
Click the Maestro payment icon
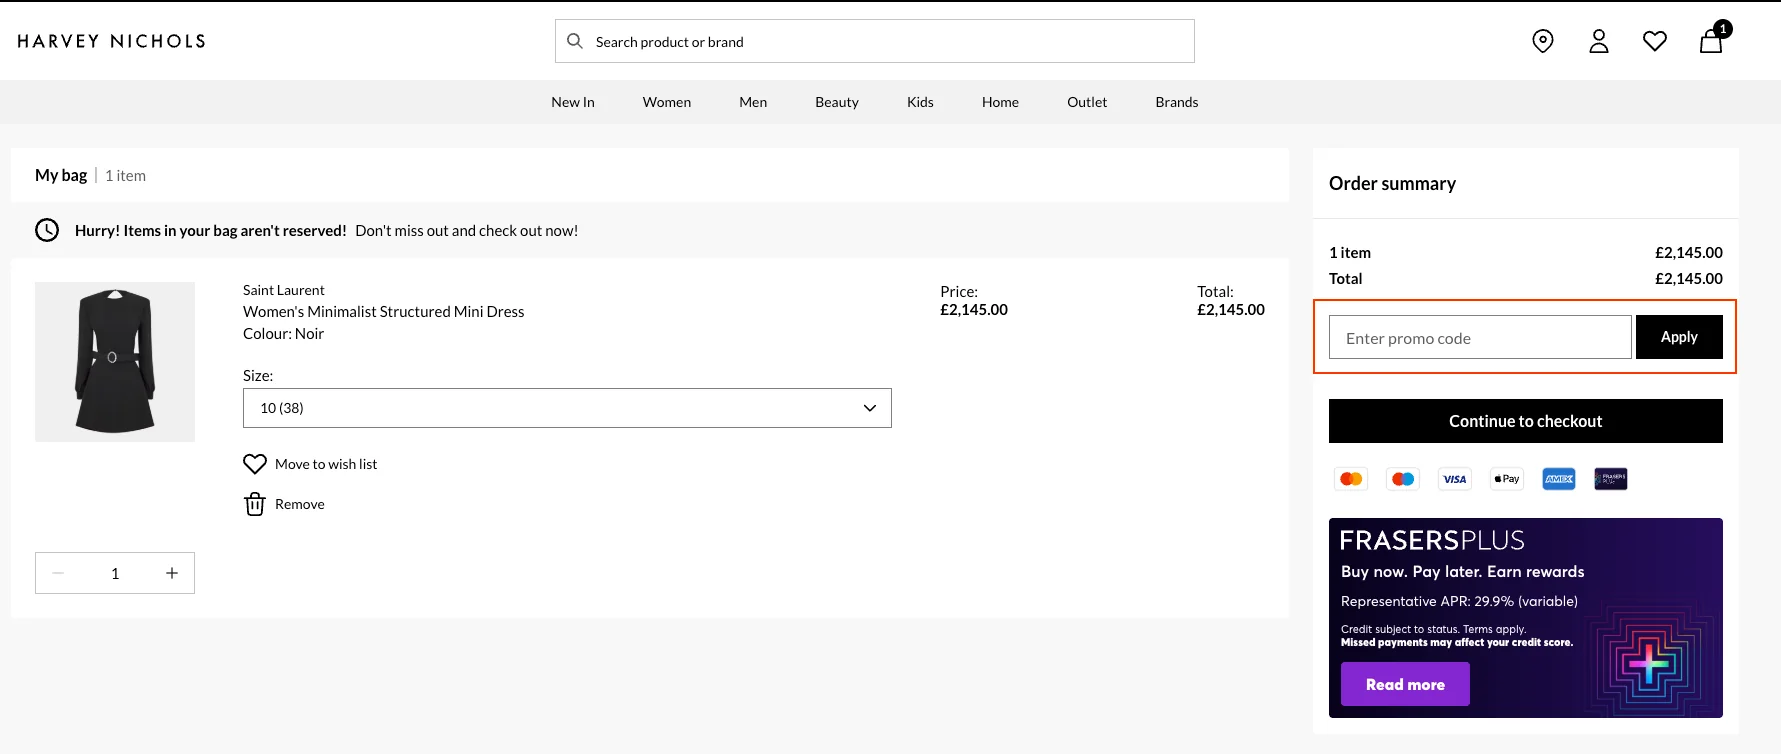(x=1403, y=479)
